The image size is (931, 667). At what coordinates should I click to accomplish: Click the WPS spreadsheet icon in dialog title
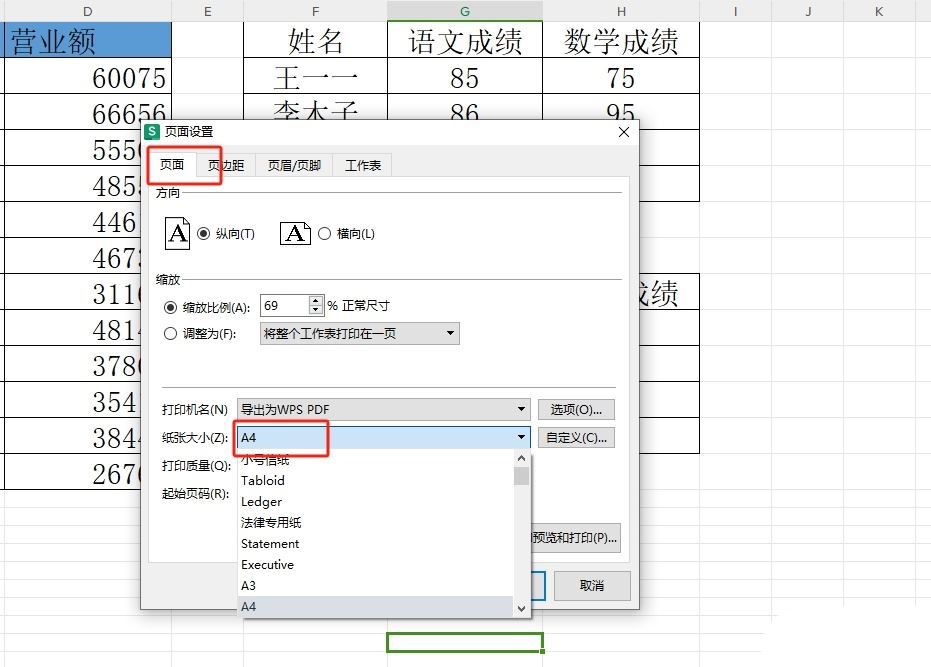click(152, 131)
